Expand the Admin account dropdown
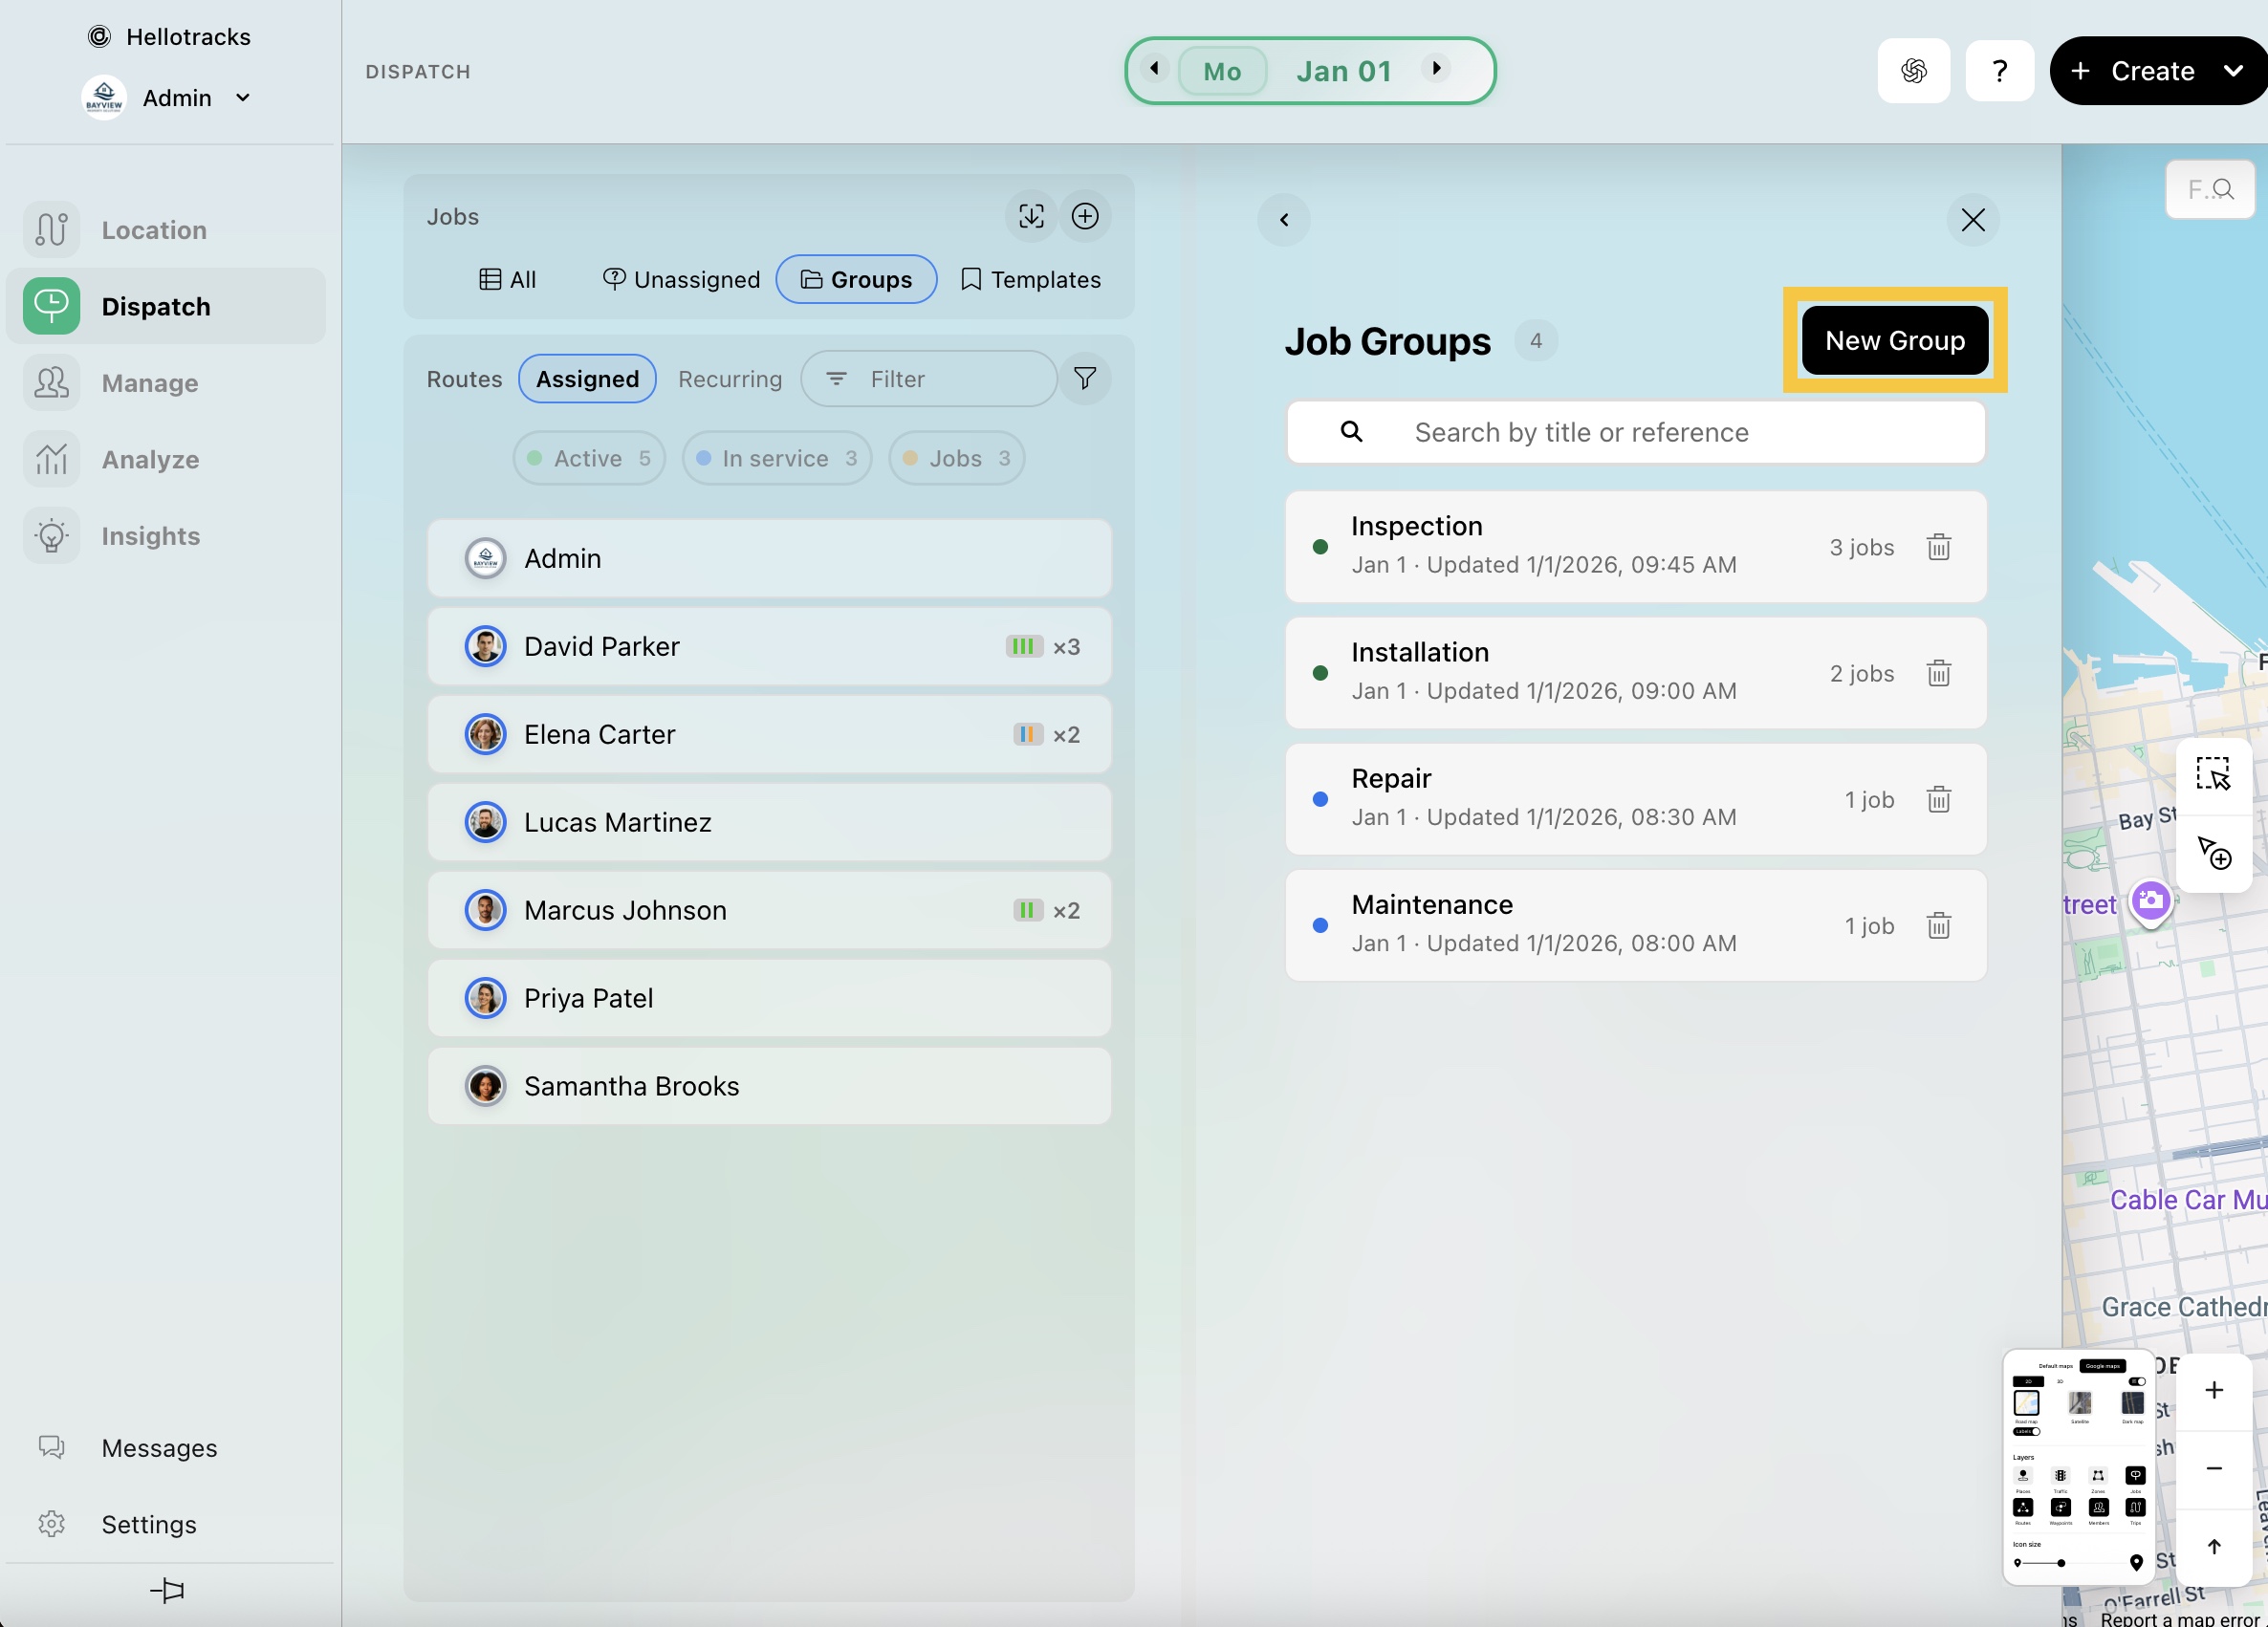The height and width of the screenshot is (1627, 2268). [x=243, y=98]
